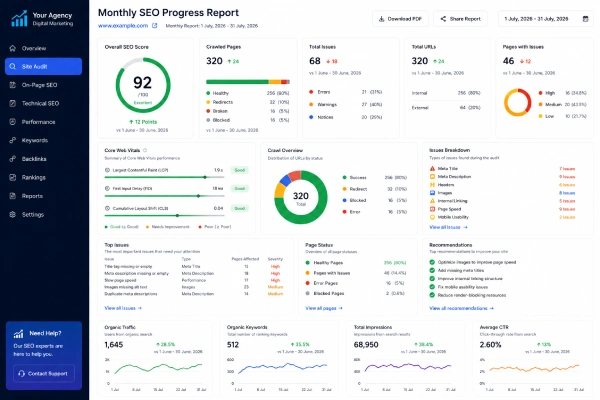Click '7 issues' beside Meta Title
The width and height of the screenshot is (600, 400).
(567, 168)
